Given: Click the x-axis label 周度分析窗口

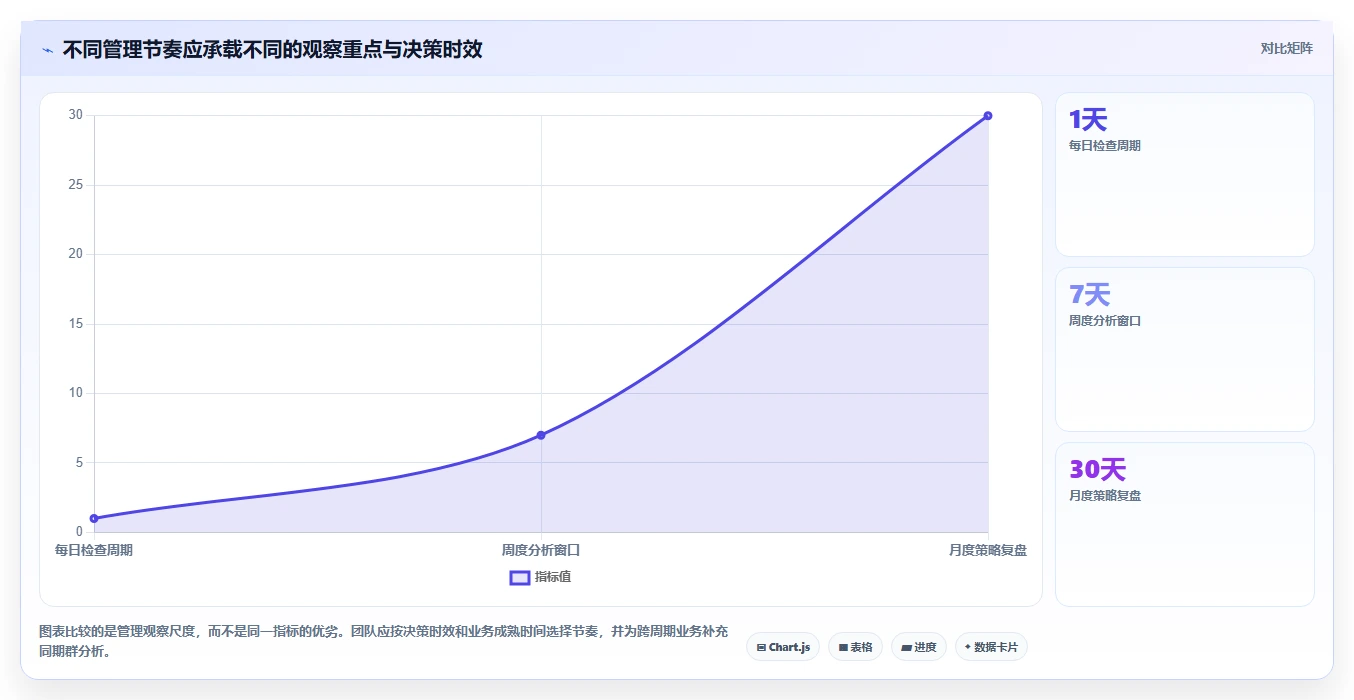Looking at the screenshot, I should (541, 550).
